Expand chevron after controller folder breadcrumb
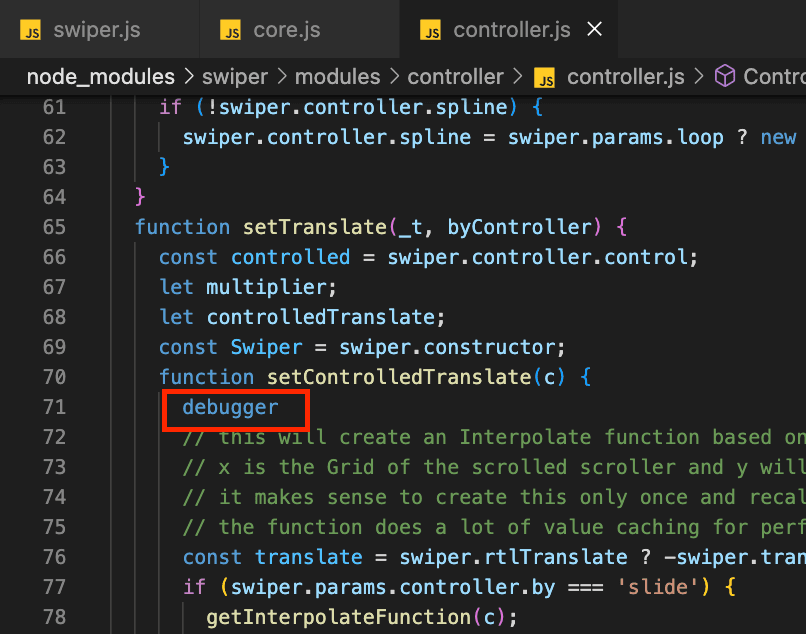This screenshot has height=634, width=806. tap(517, 77)
